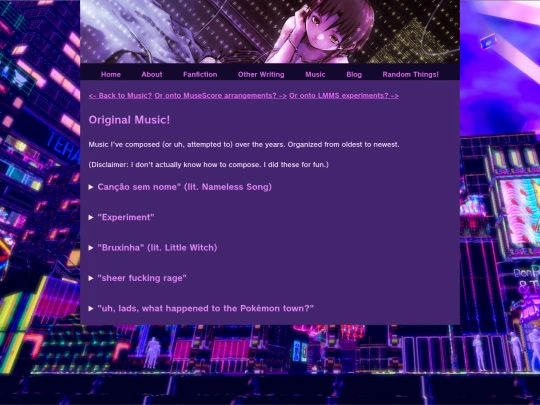Screen dimensions: 540x405
Task: Go to MuseScore arrangements link
Action: (220, 96)
